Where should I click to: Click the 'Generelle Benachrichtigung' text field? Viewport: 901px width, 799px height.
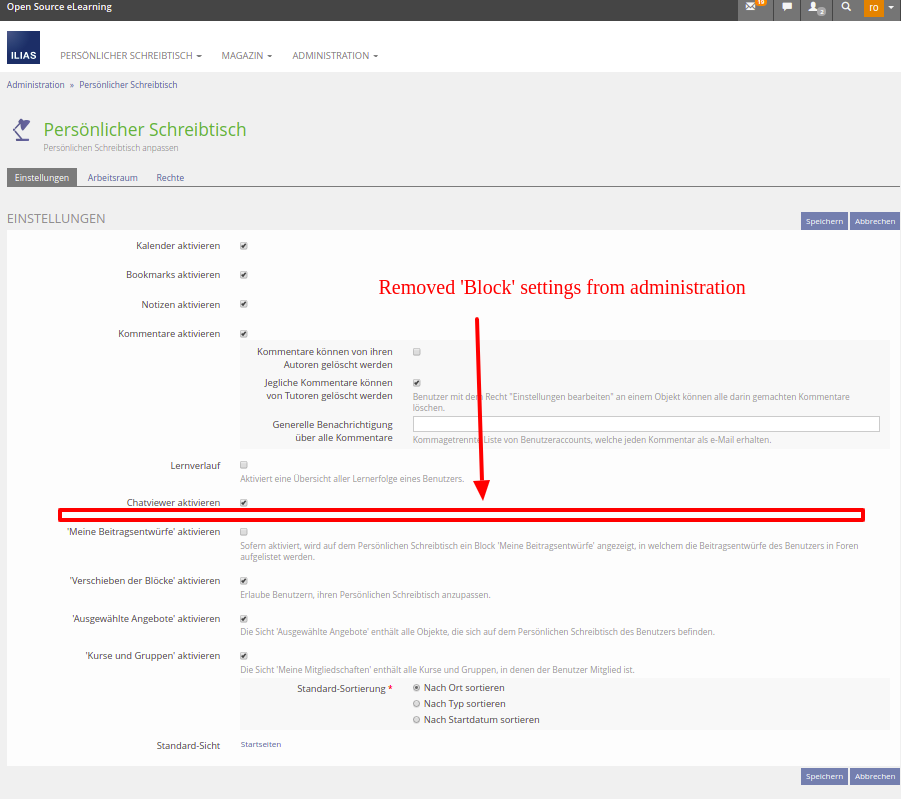646,424
